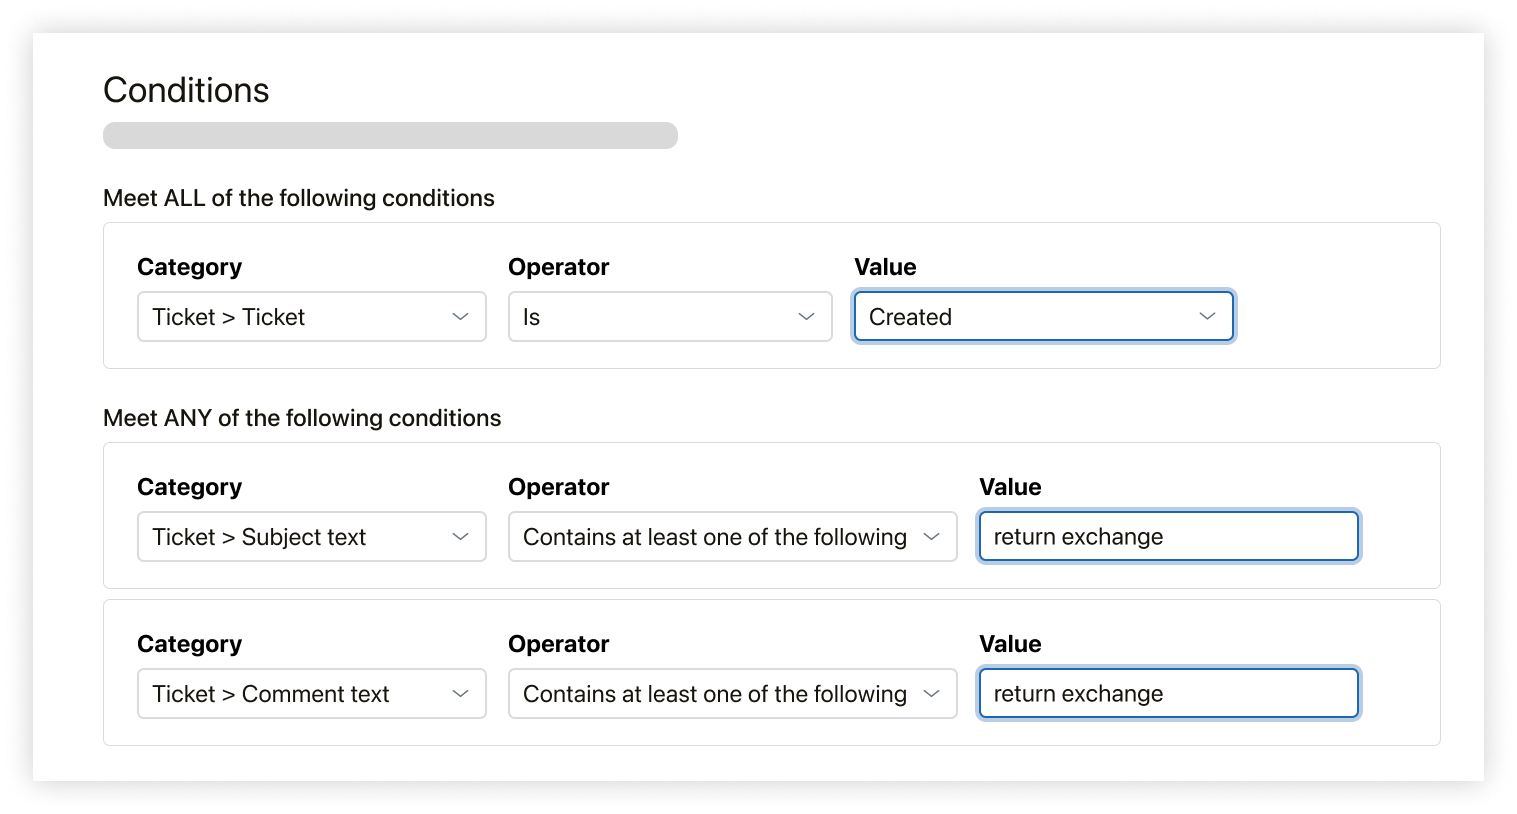Click the Meet ALL of the following conditions label
The image size is (1517, 814).
(x=298, y=198)
